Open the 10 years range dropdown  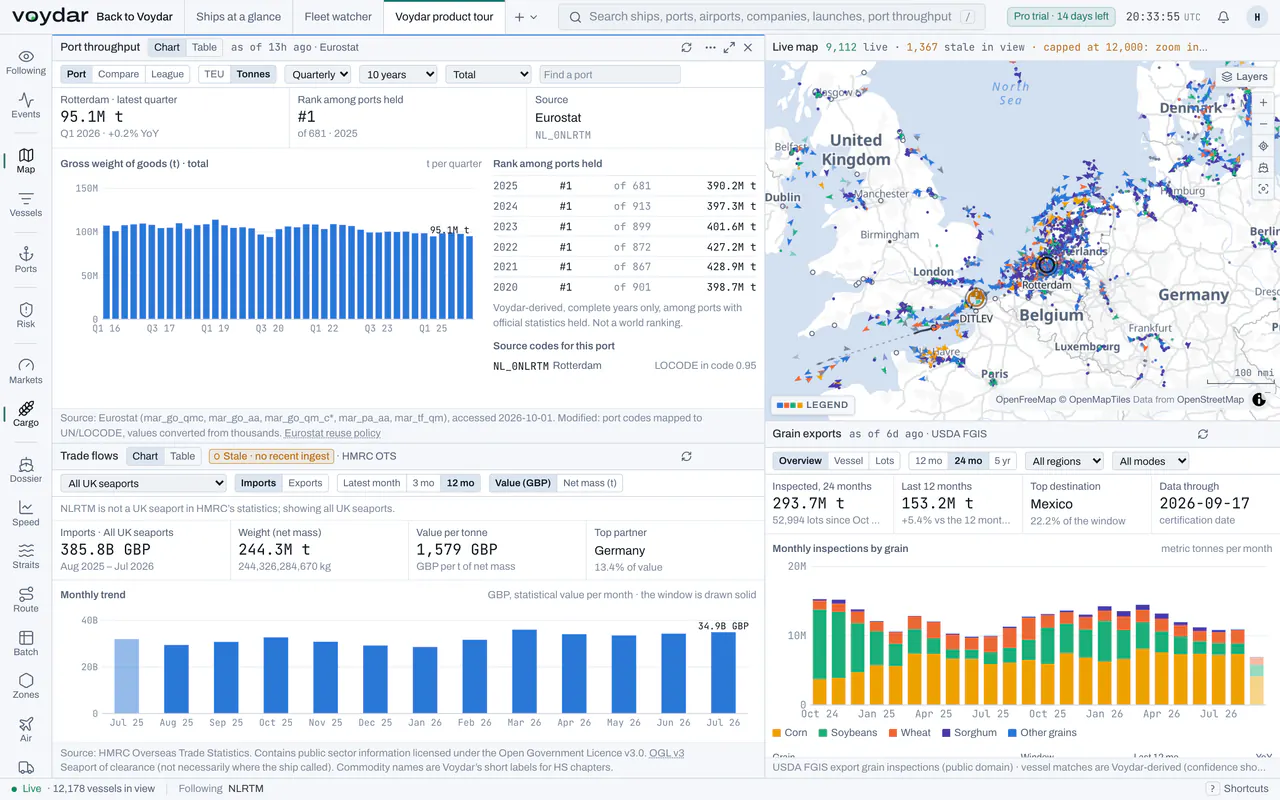pyautogui.click(x=398, y=74)
